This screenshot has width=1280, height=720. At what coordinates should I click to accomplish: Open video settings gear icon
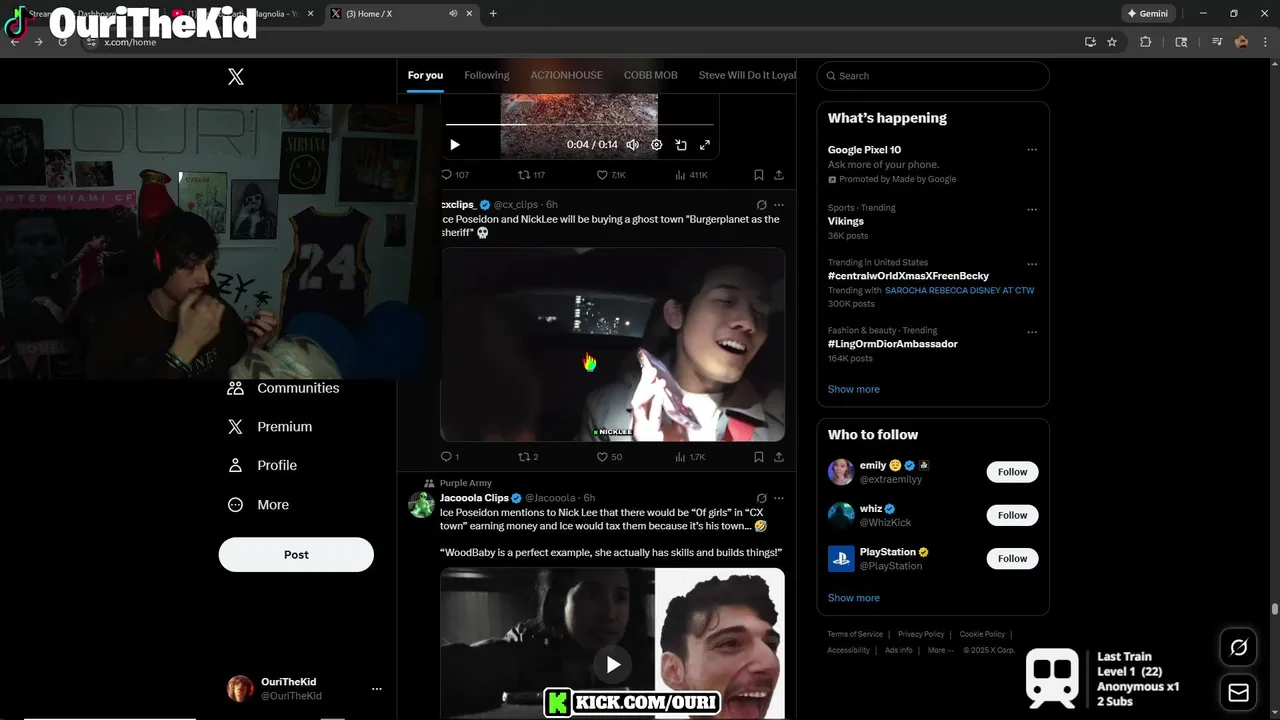(657, 145)
